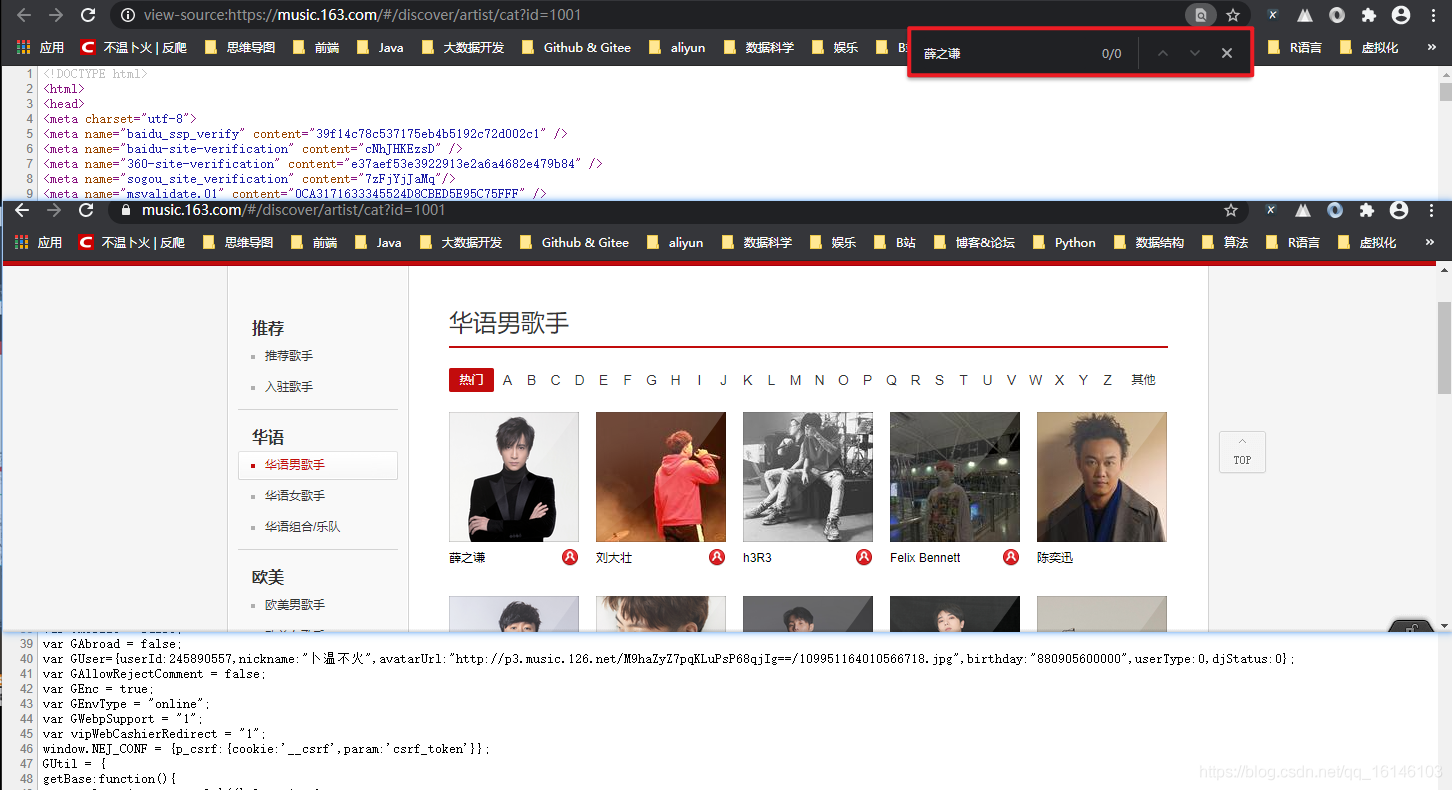Go back in the music.163.com window
Viewport: 1452px width, 790px height.
pos(22,210)
